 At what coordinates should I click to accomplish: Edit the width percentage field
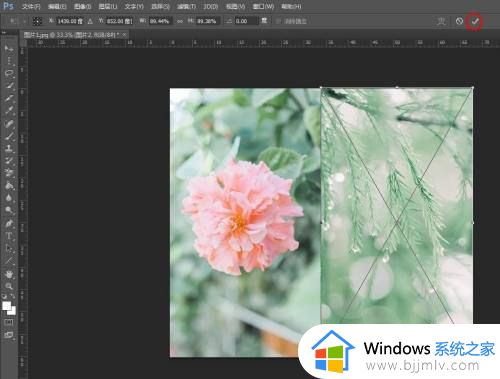[160, 21]
